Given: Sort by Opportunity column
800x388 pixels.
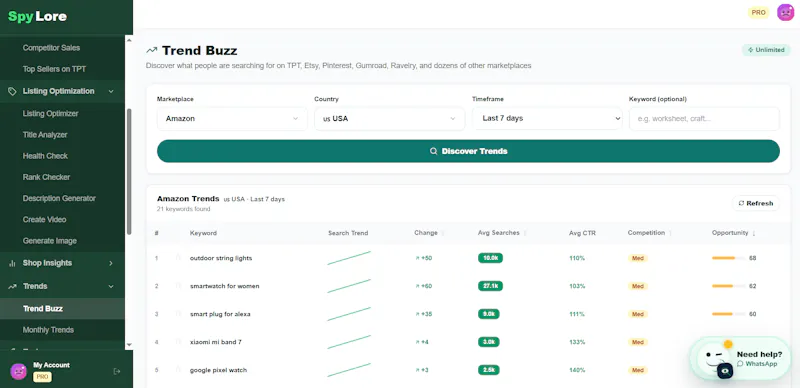Looking at the screenshot, I should tap(734, 233).
